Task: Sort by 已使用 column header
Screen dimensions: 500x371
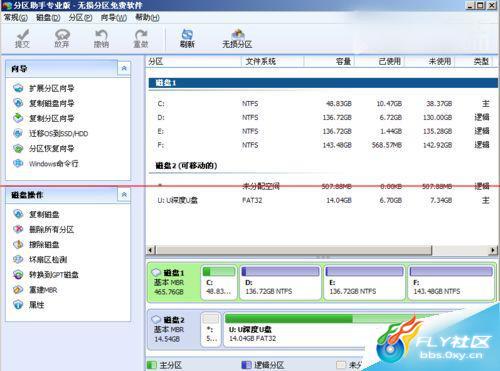Action: 379,61
